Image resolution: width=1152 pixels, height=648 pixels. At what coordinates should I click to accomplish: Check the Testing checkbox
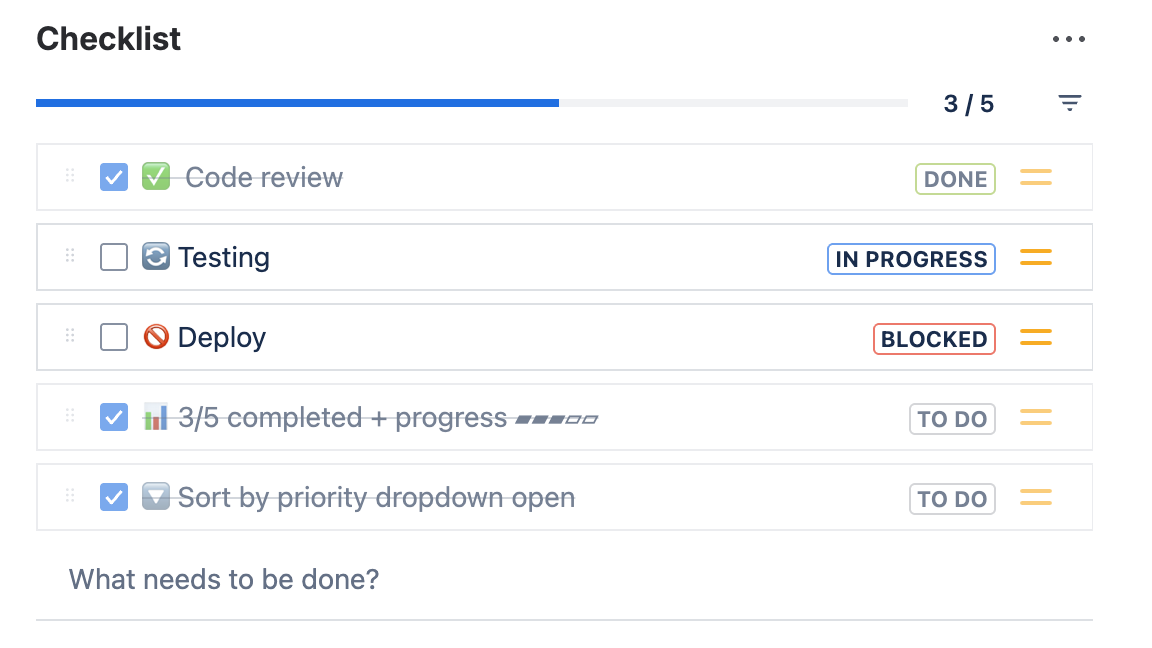(x=114, y=258)
